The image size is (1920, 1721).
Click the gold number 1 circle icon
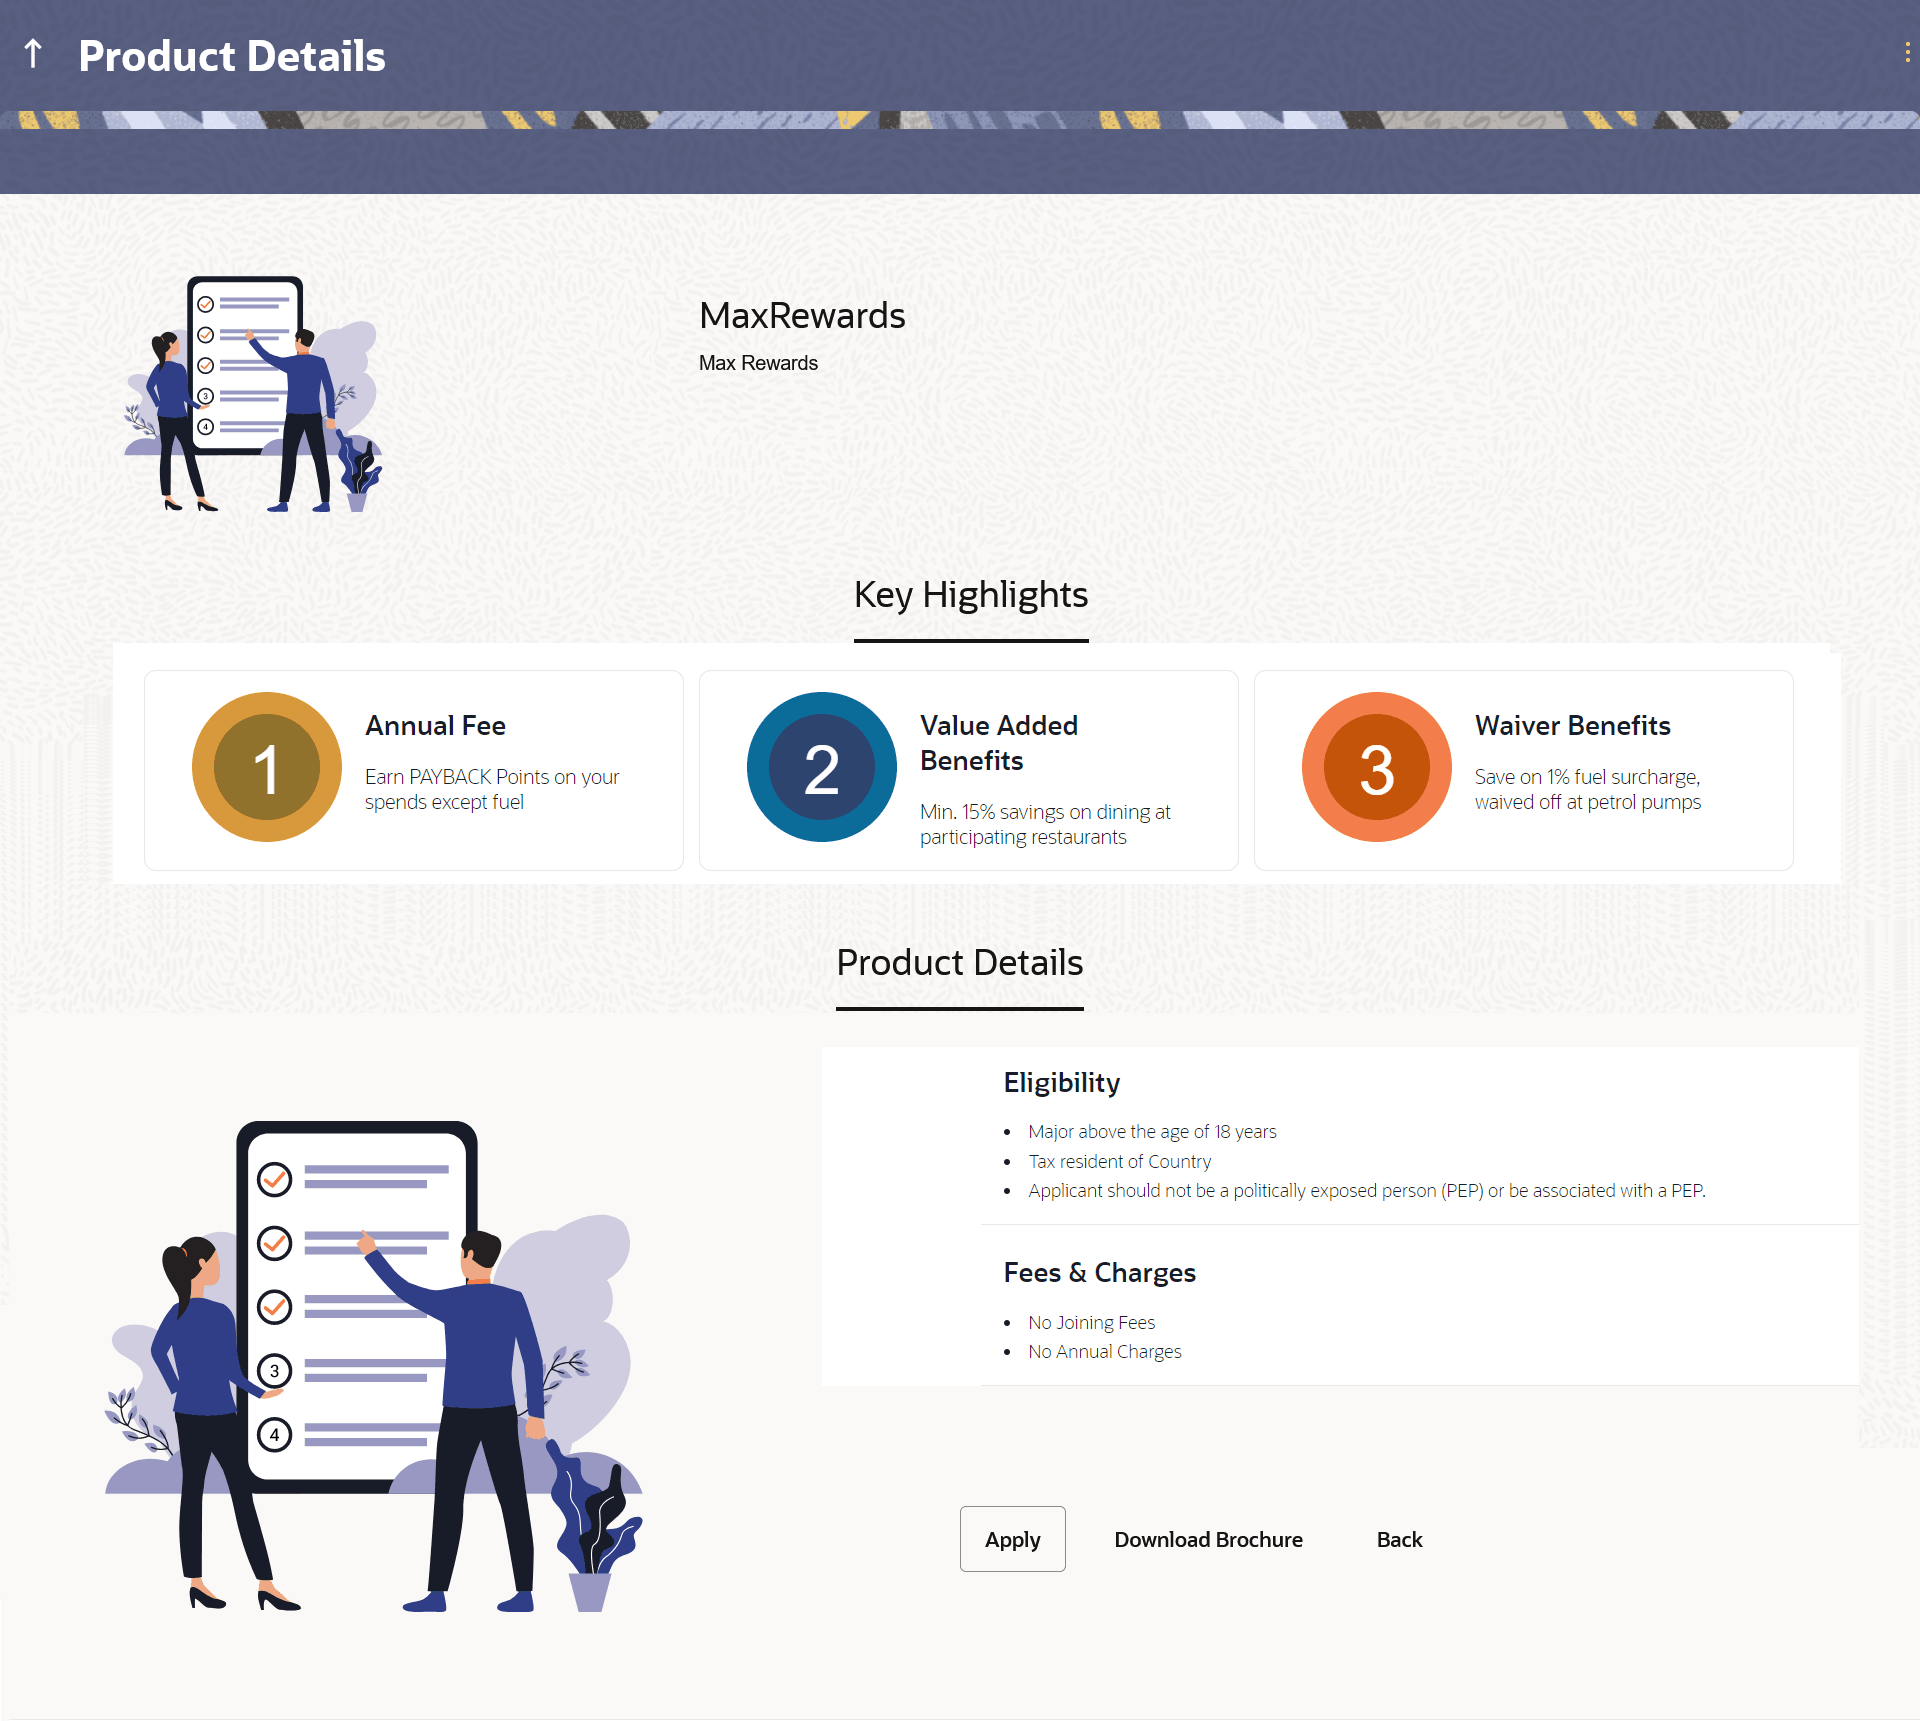[266, 768]
